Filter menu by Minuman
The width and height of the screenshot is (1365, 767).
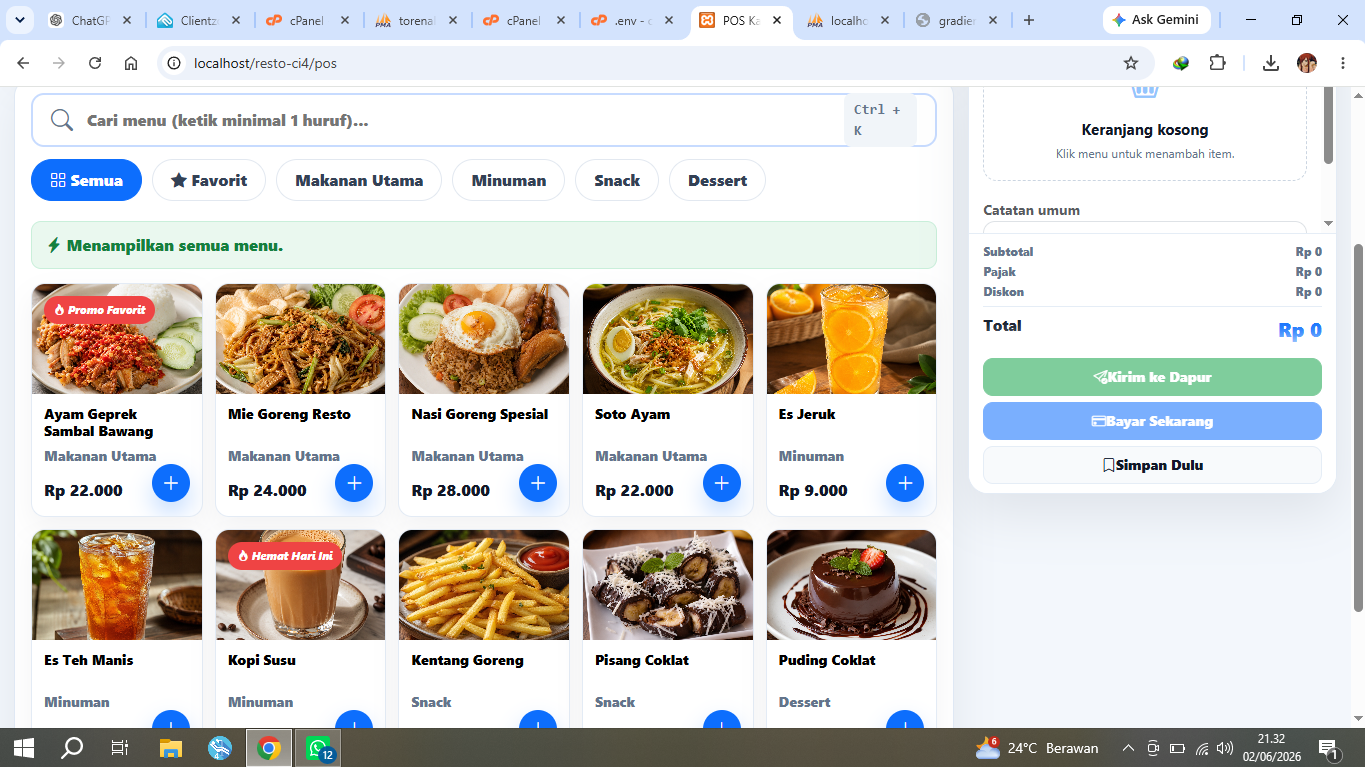(x=508, y=180)
